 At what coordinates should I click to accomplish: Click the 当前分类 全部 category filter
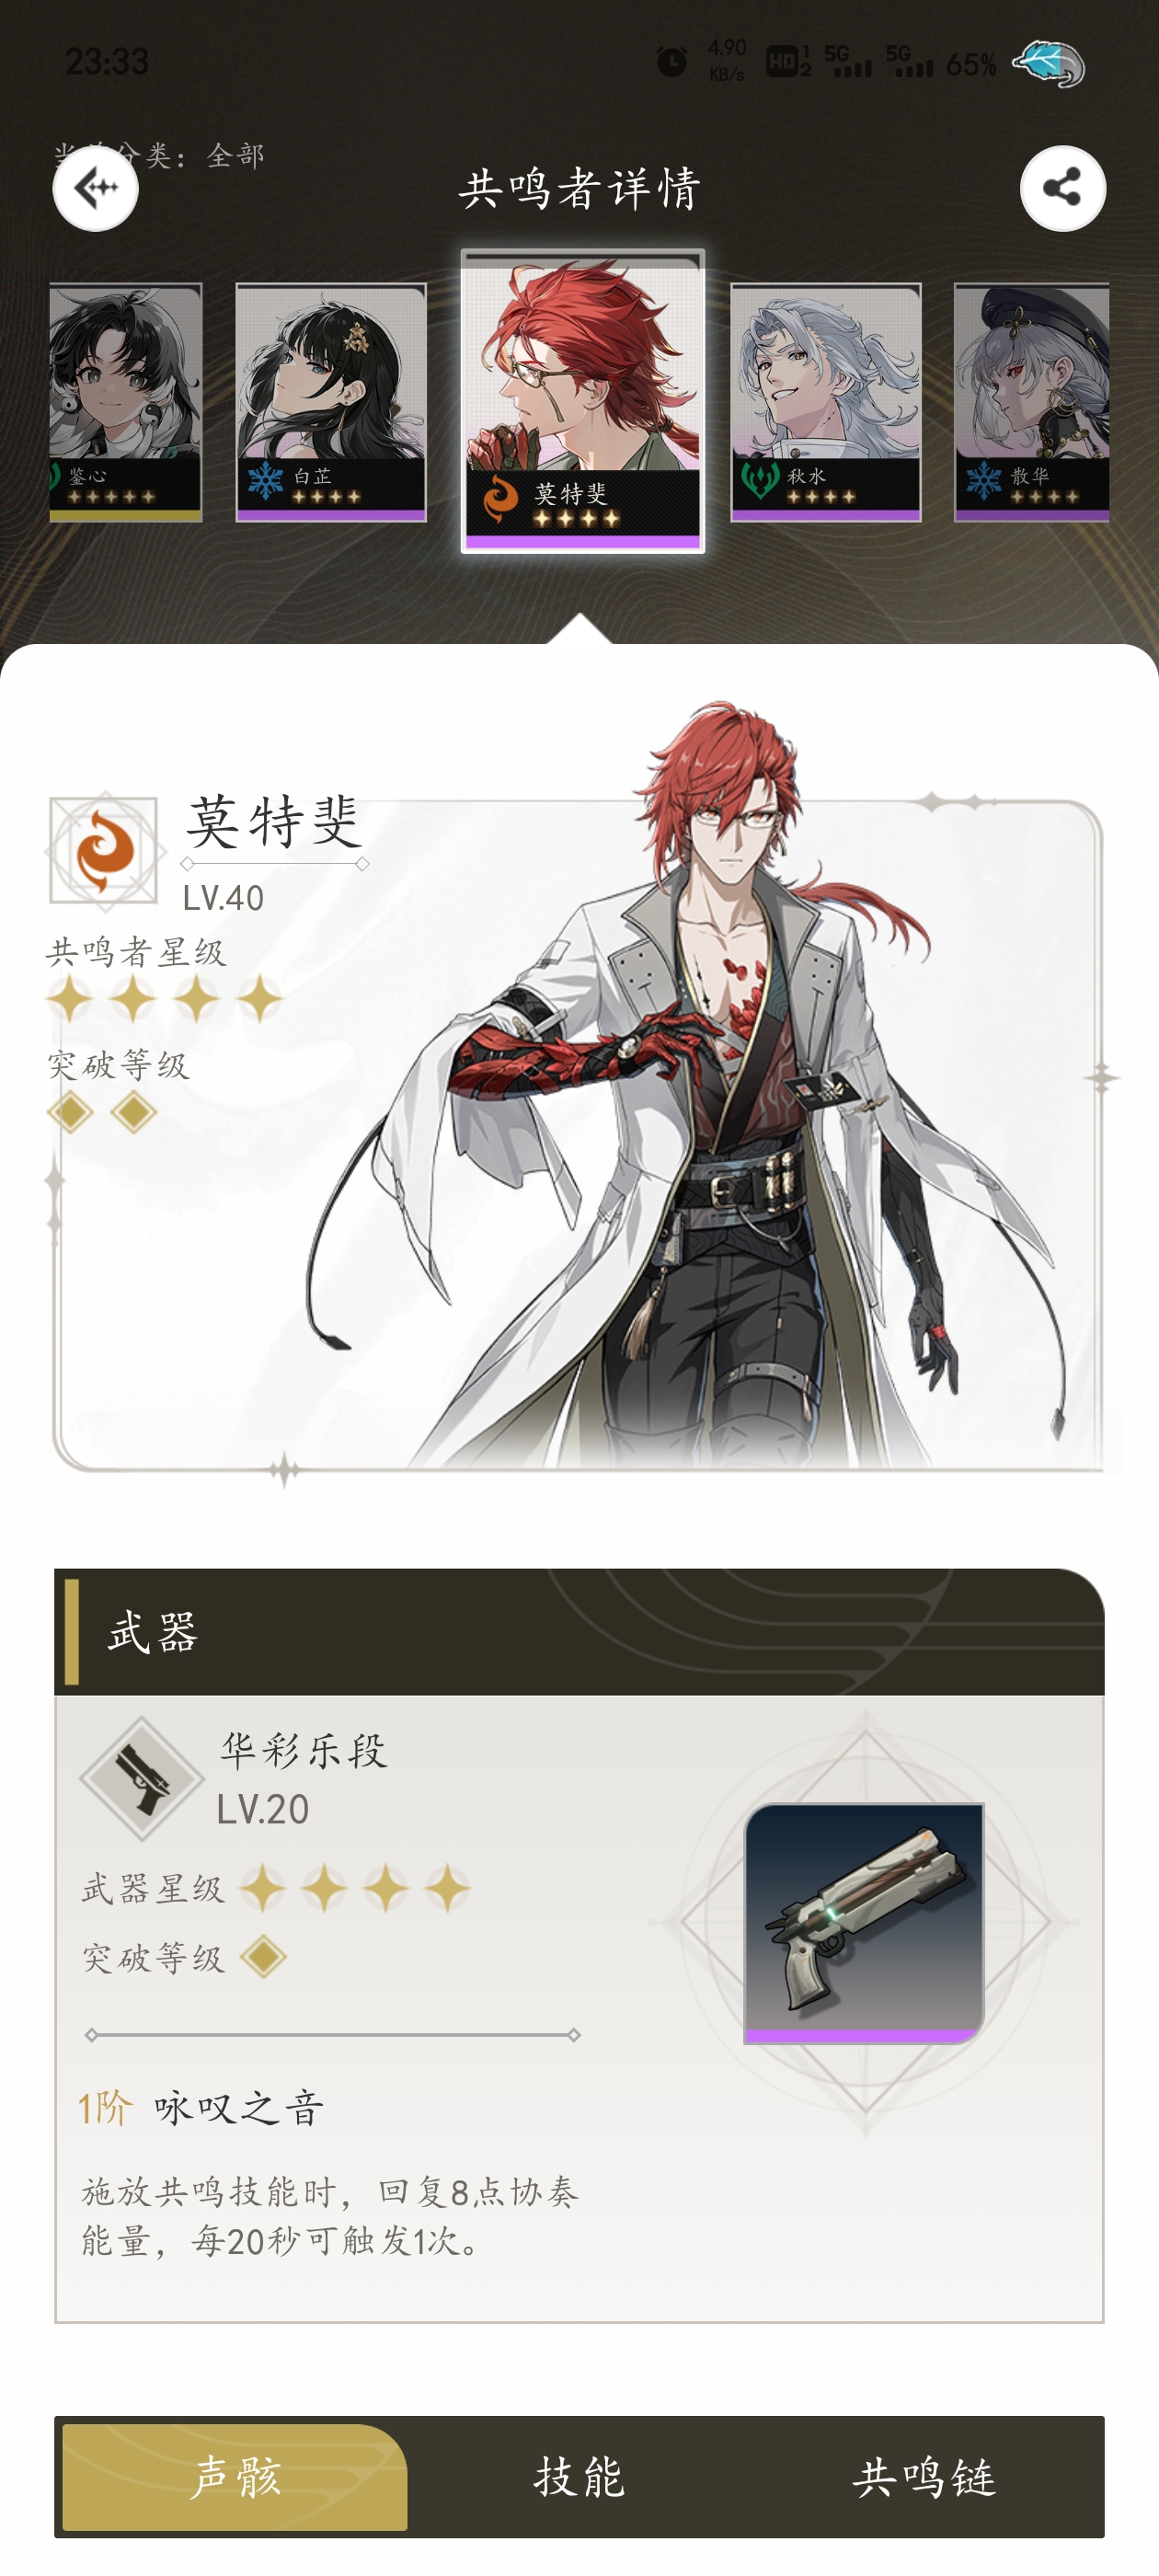160,155
